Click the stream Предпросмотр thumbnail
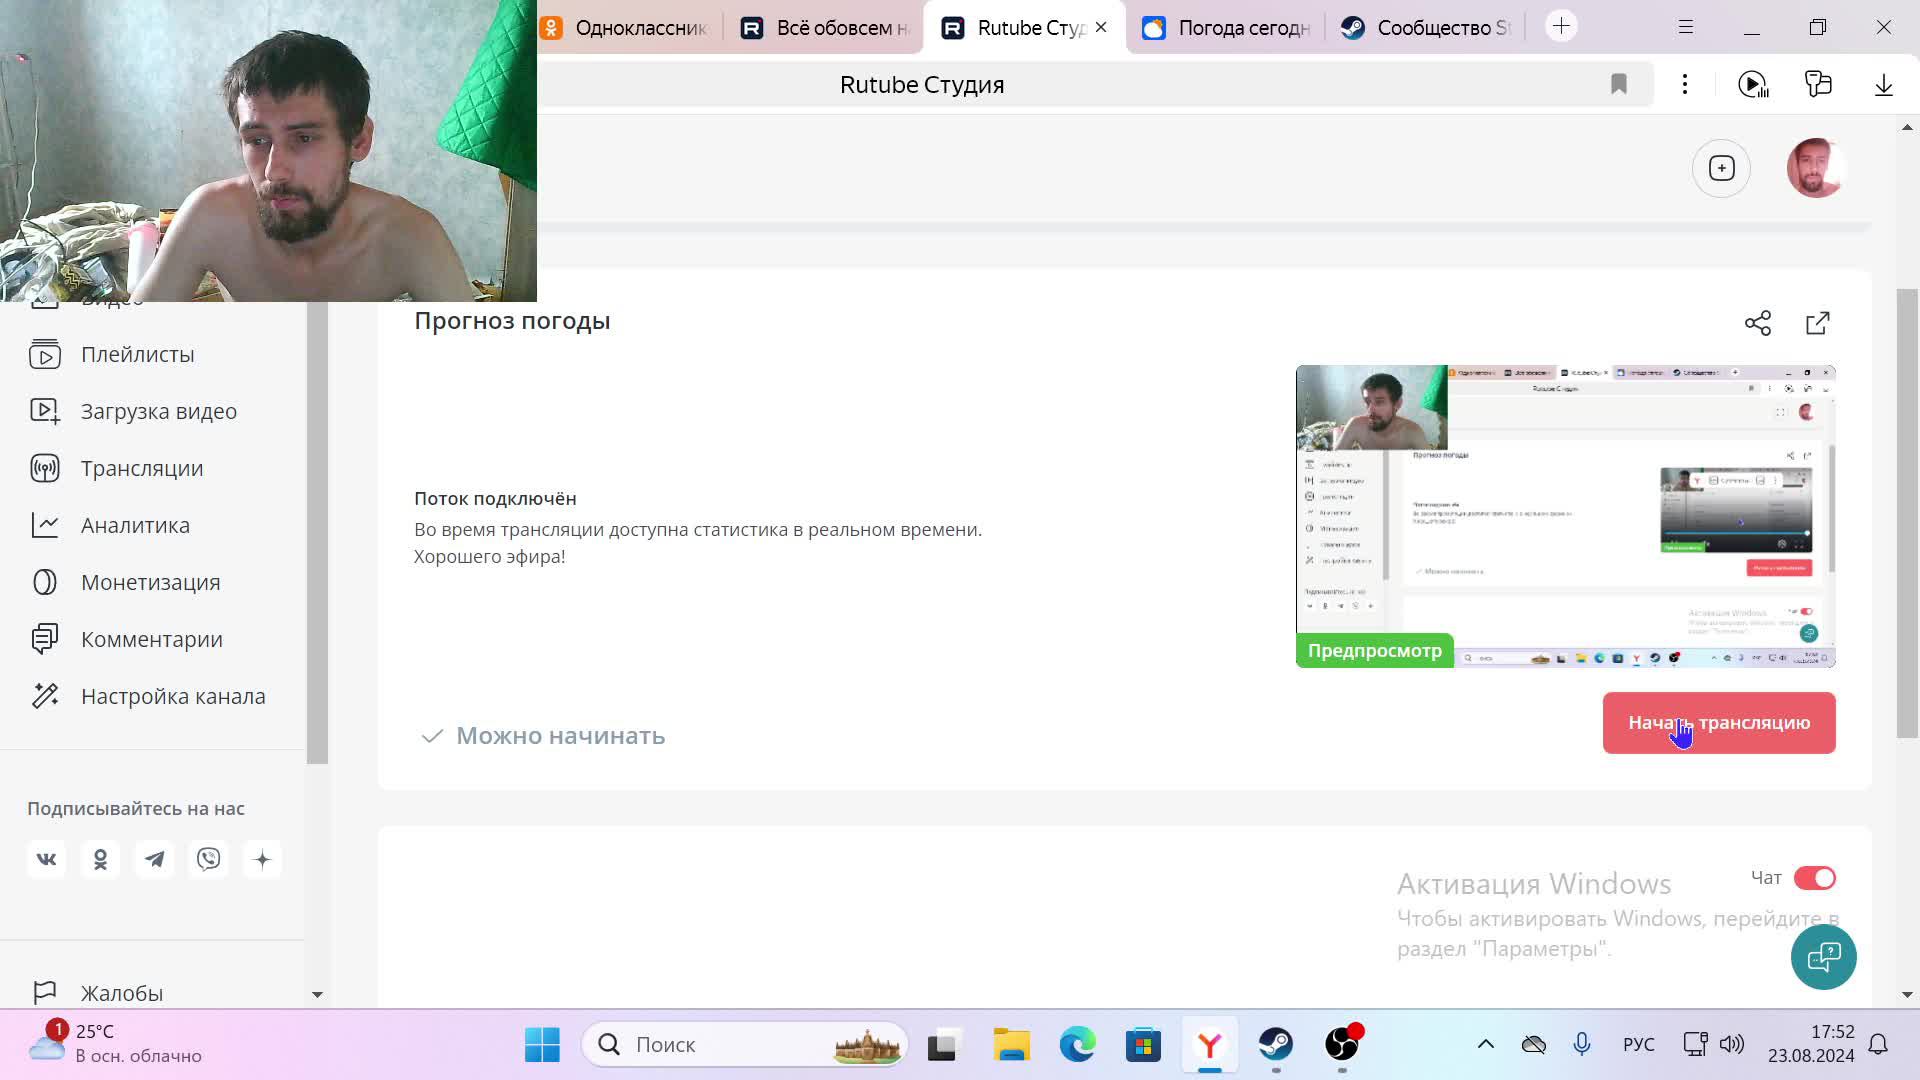 [1565, 516]
